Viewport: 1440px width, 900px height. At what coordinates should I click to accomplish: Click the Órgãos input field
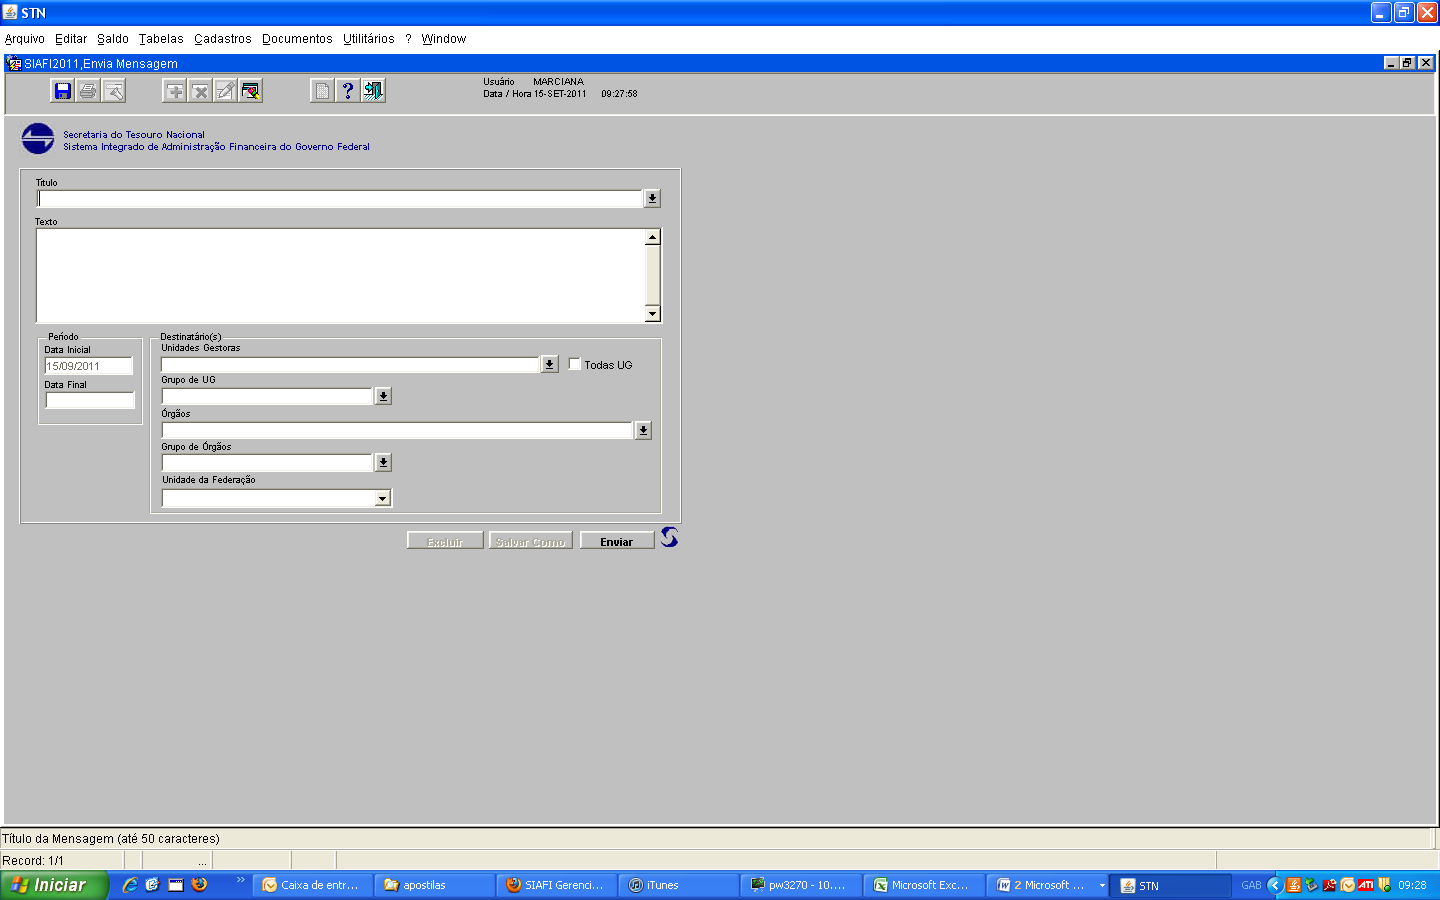tap(397, 430)
